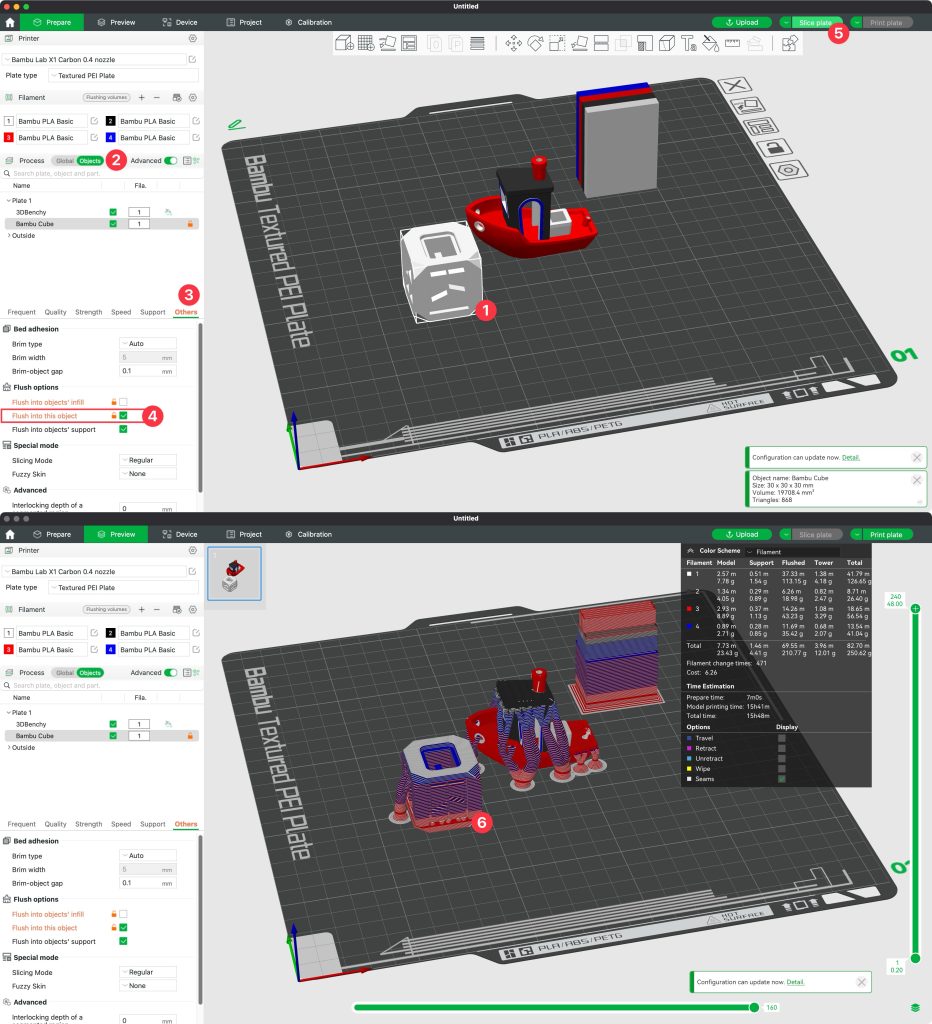Screen dimensions: 932x1024
Task: Toggle the red-outlined Flush into this object checkbox
Action: point(123,415)
